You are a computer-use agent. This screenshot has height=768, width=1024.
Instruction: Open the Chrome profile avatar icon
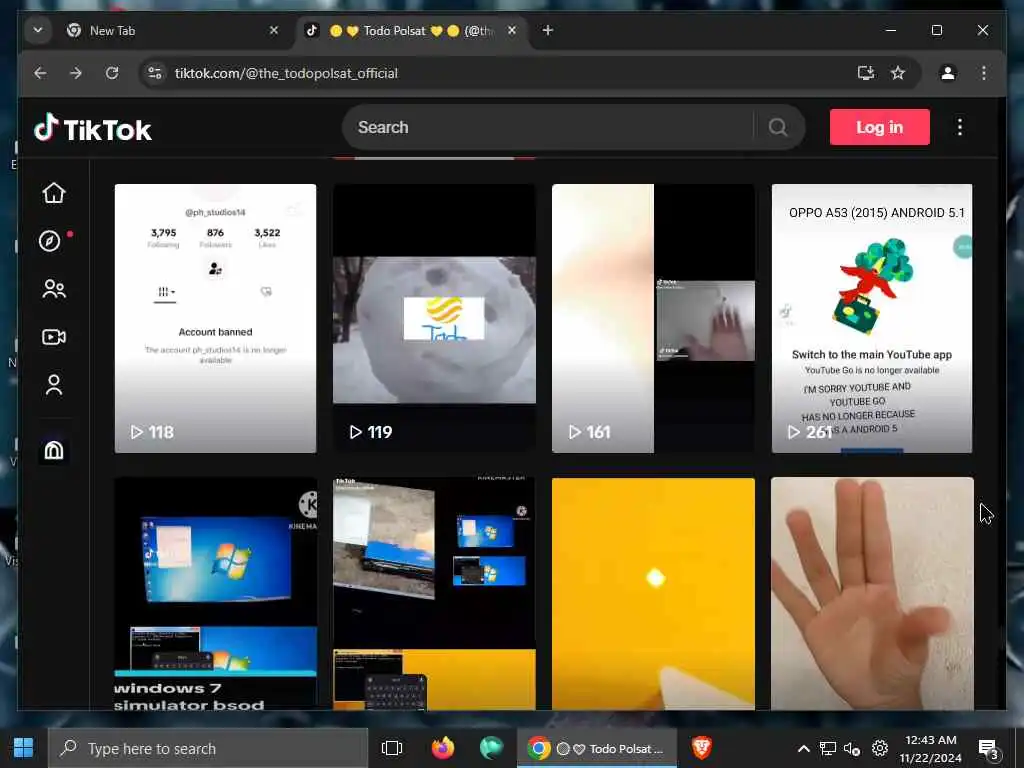[948, 73]
